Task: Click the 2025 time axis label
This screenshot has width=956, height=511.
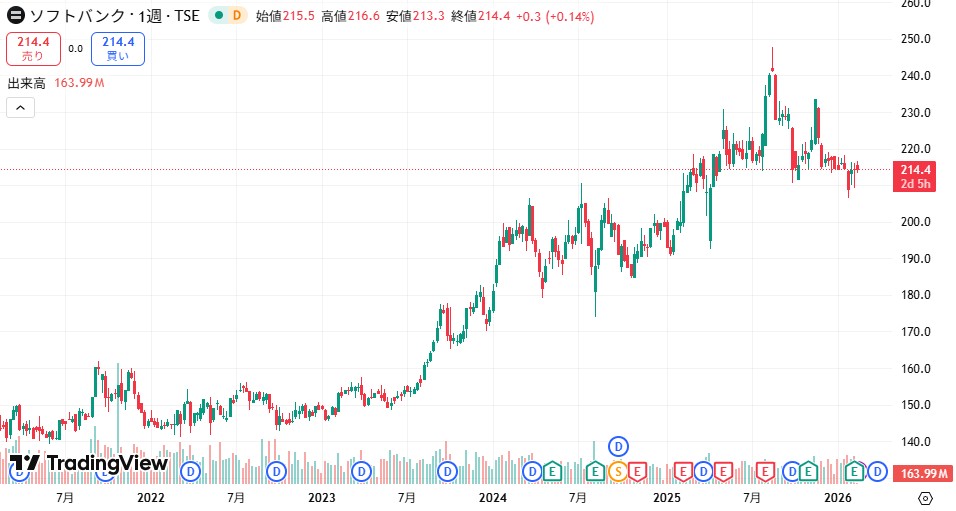Action: (666, 498)
